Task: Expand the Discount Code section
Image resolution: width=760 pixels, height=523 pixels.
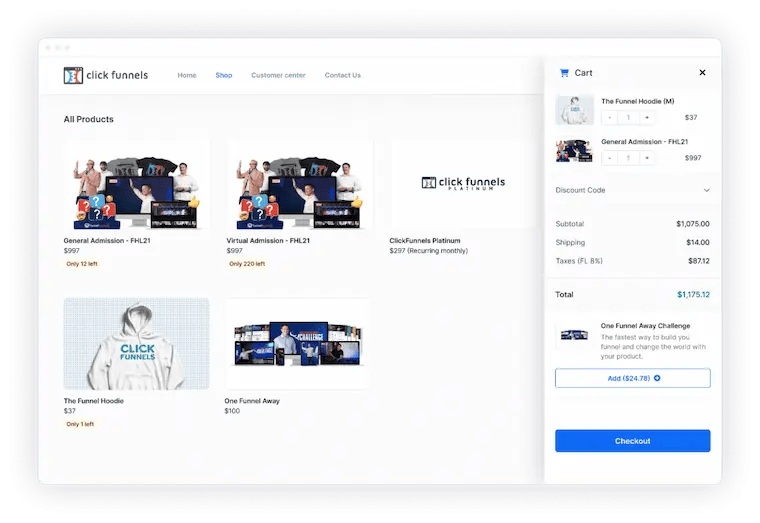Action: pos(633,190)
